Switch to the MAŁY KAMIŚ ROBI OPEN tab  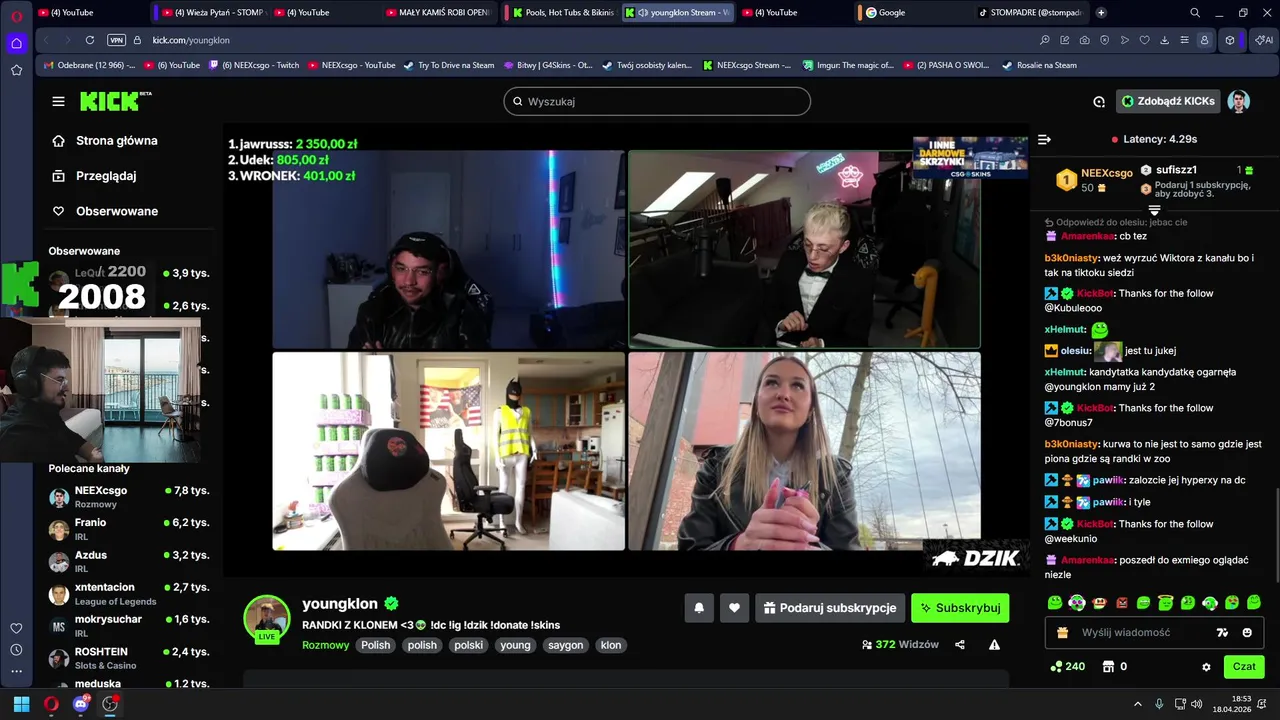coord(440,12)
